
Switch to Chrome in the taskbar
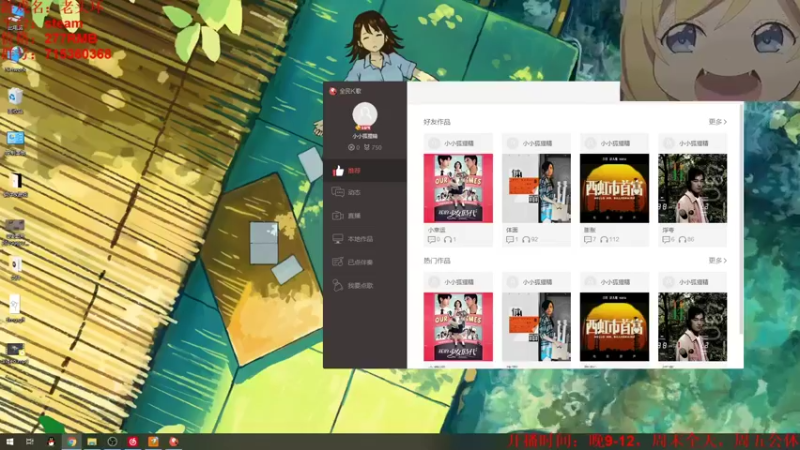click(x=71, y=442)
